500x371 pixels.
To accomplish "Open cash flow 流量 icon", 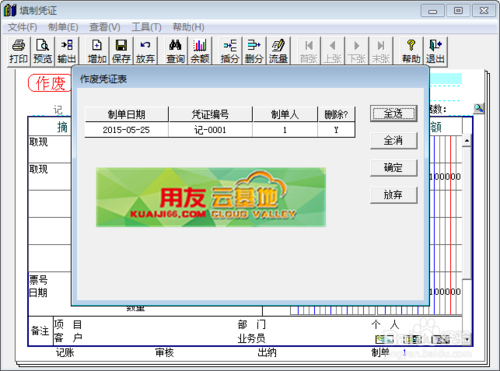I will pyautogui.click(x=278, y=51).
